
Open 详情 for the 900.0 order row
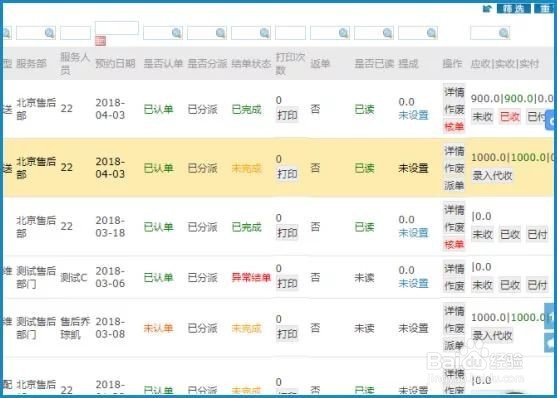coord(454,92)
